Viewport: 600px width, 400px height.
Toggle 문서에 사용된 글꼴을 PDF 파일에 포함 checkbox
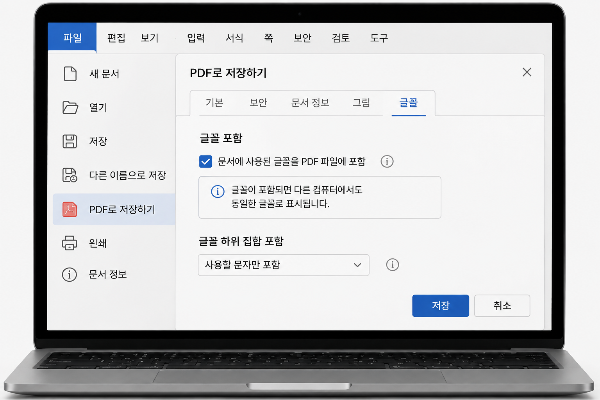click(x=205, y=162)
